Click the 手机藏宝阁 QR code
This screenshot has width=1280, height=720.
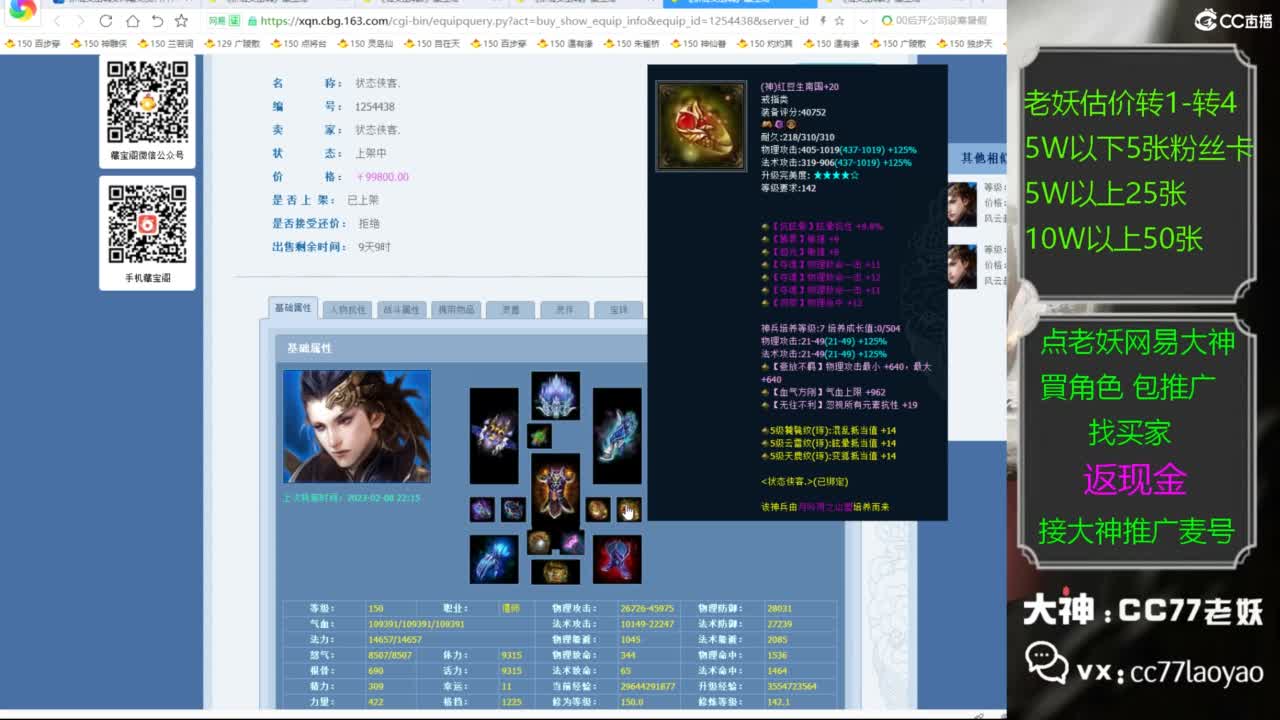click(x=148, y=224)
